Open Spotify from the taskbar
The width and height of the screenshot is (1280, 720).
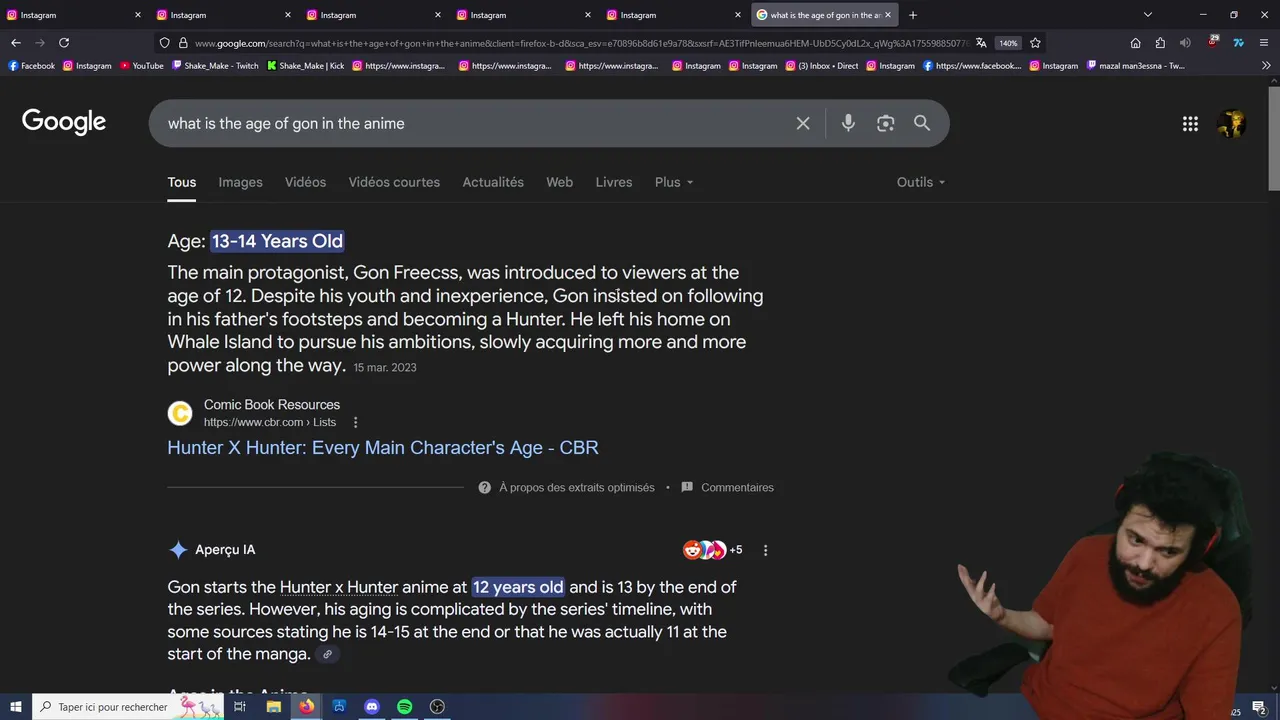(x=404, y=707)
